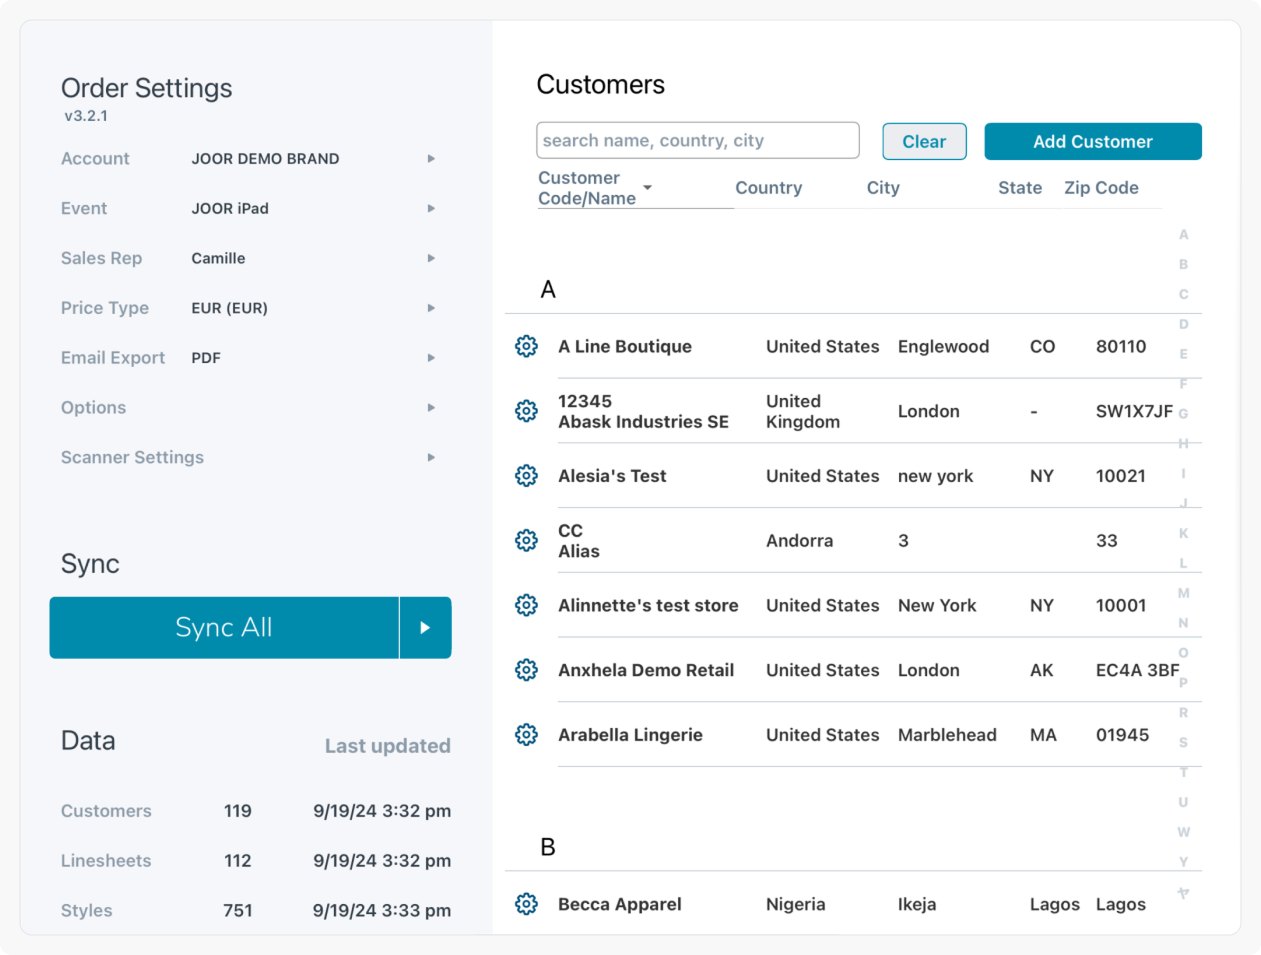Click gear icon for Alinnette's test store
Image resolution: width=1261 pixels, height=955 pixels.
click(526, 605)
